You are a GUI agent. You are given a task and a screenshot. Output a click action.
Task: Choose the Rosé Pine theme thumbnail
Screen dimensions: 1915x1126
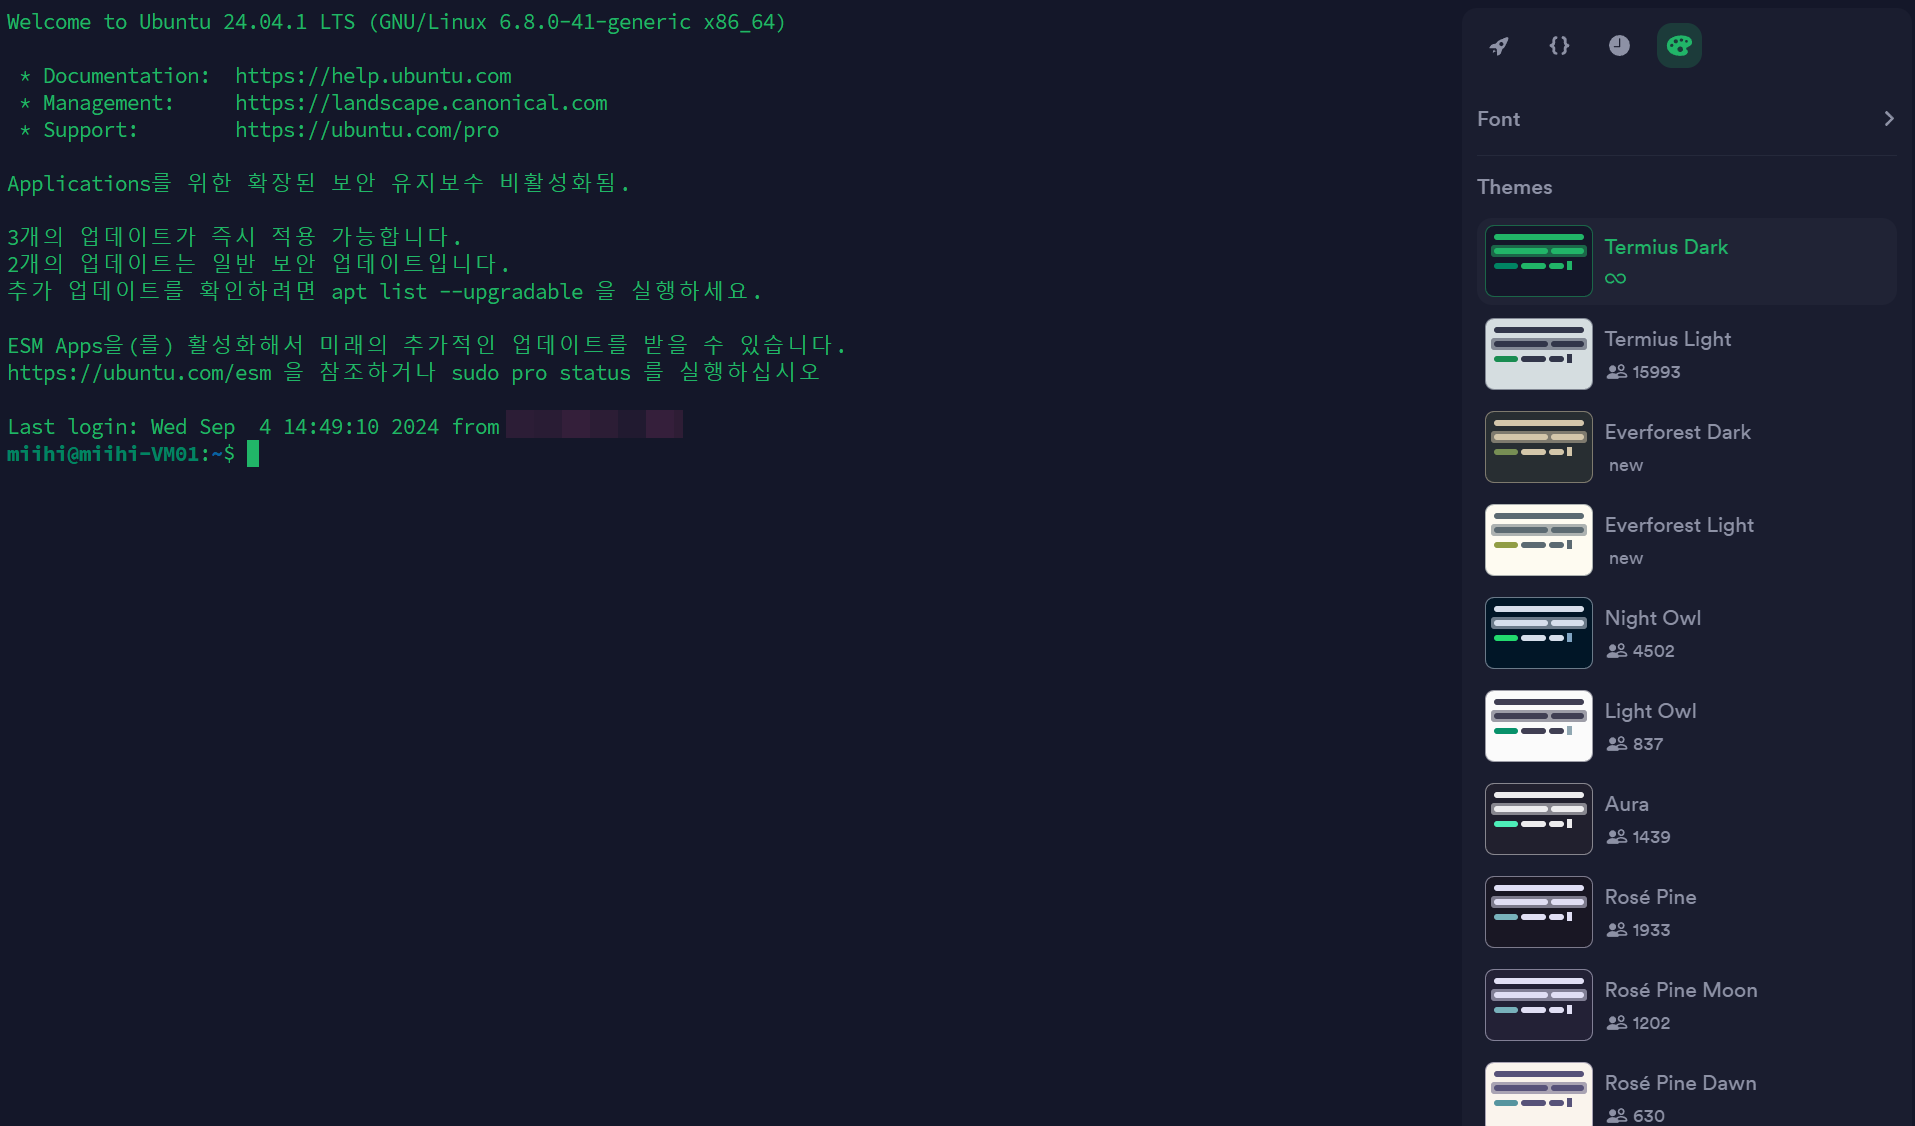1539,912
